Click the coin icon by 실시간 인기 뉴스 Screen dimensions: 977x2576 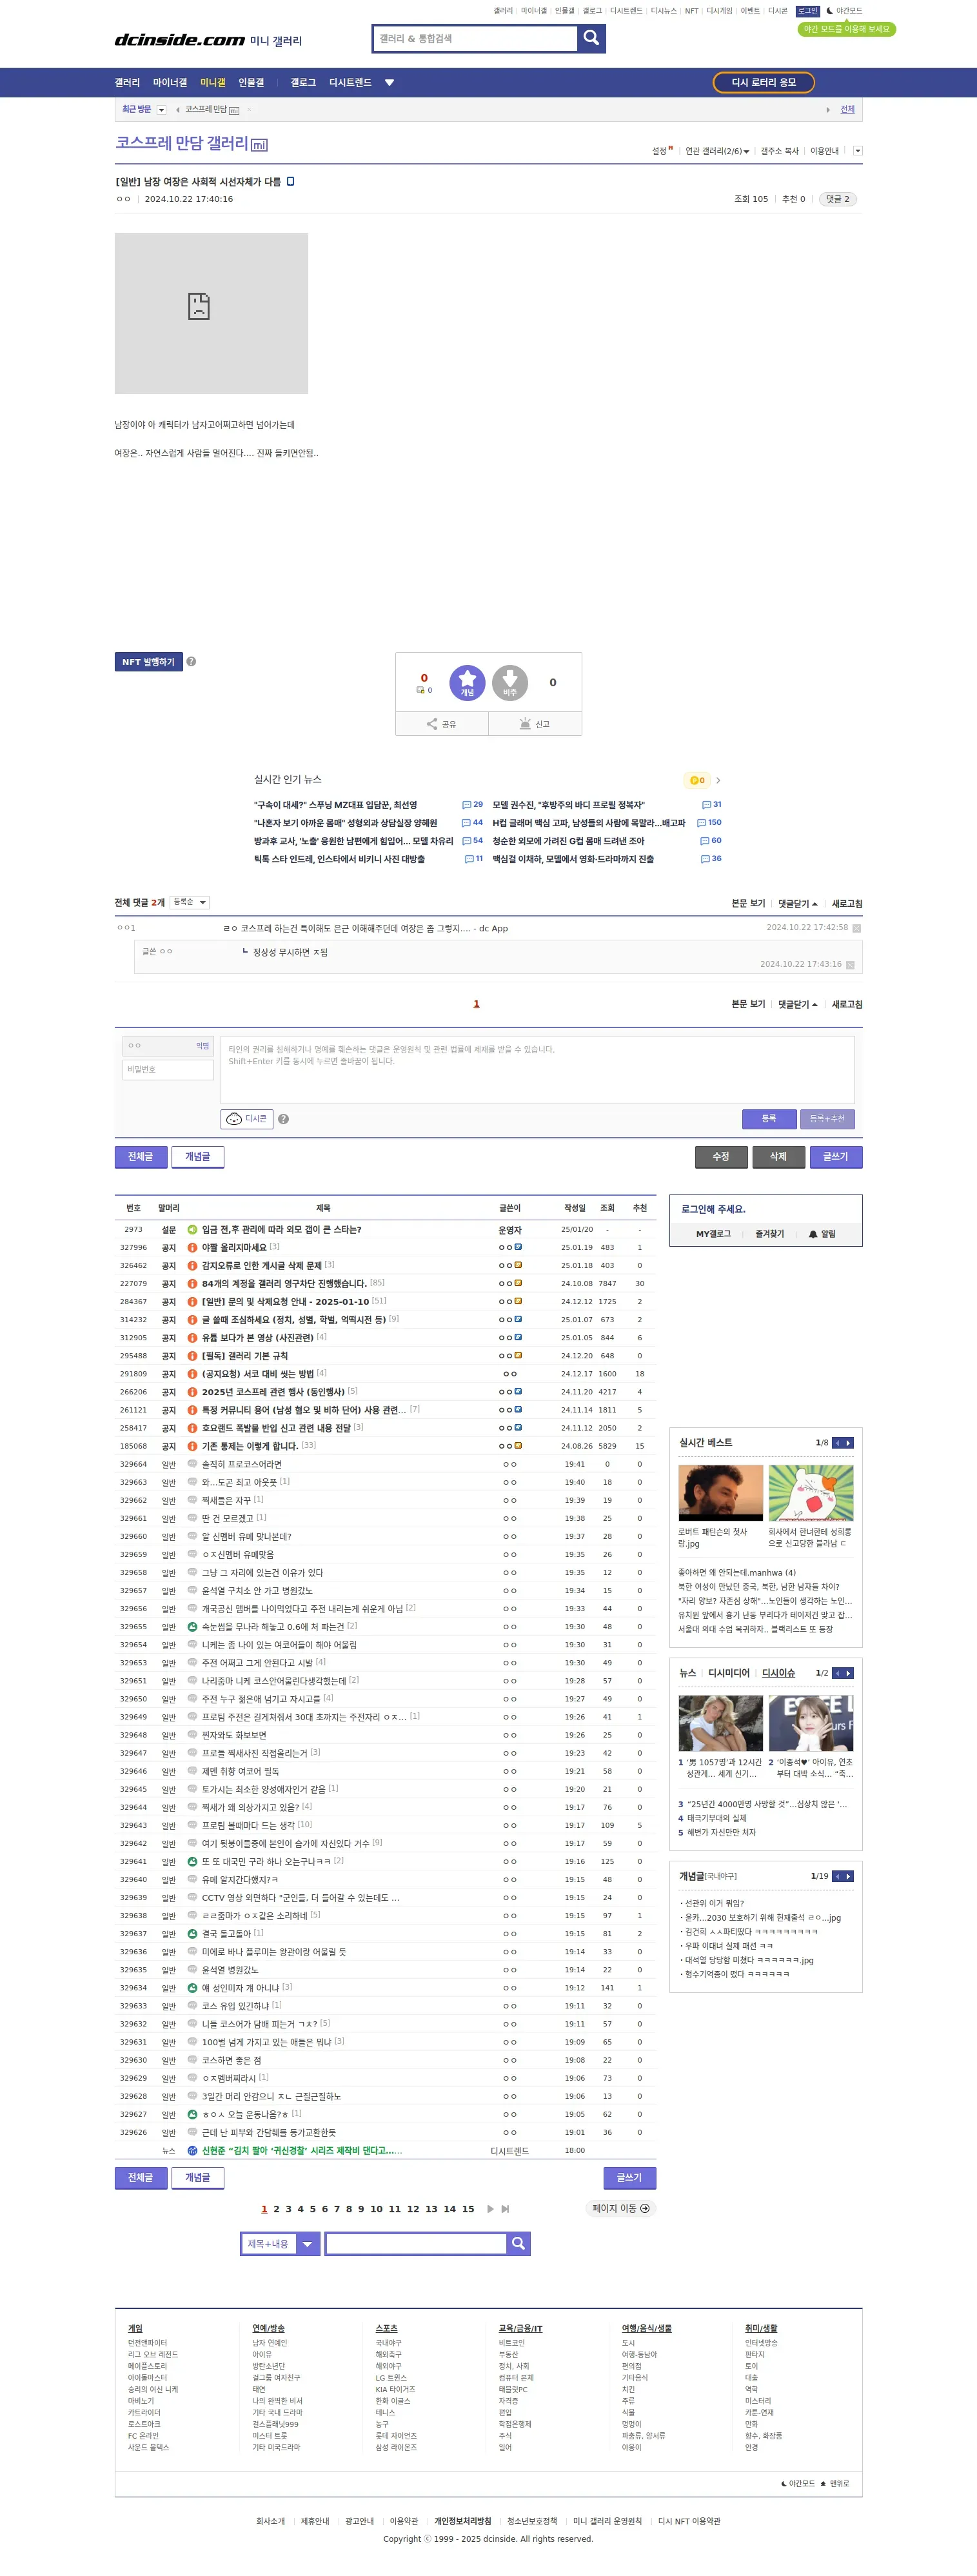697,780
